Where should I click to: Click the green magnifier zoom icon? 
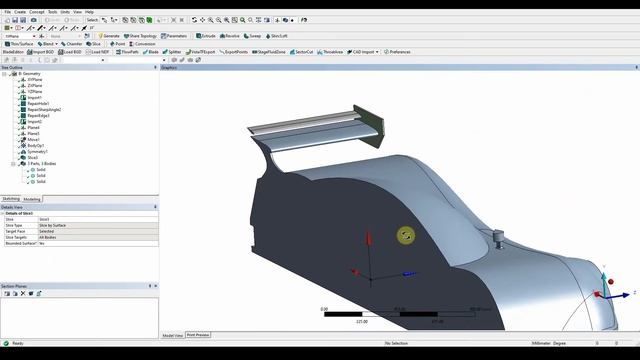243,20
